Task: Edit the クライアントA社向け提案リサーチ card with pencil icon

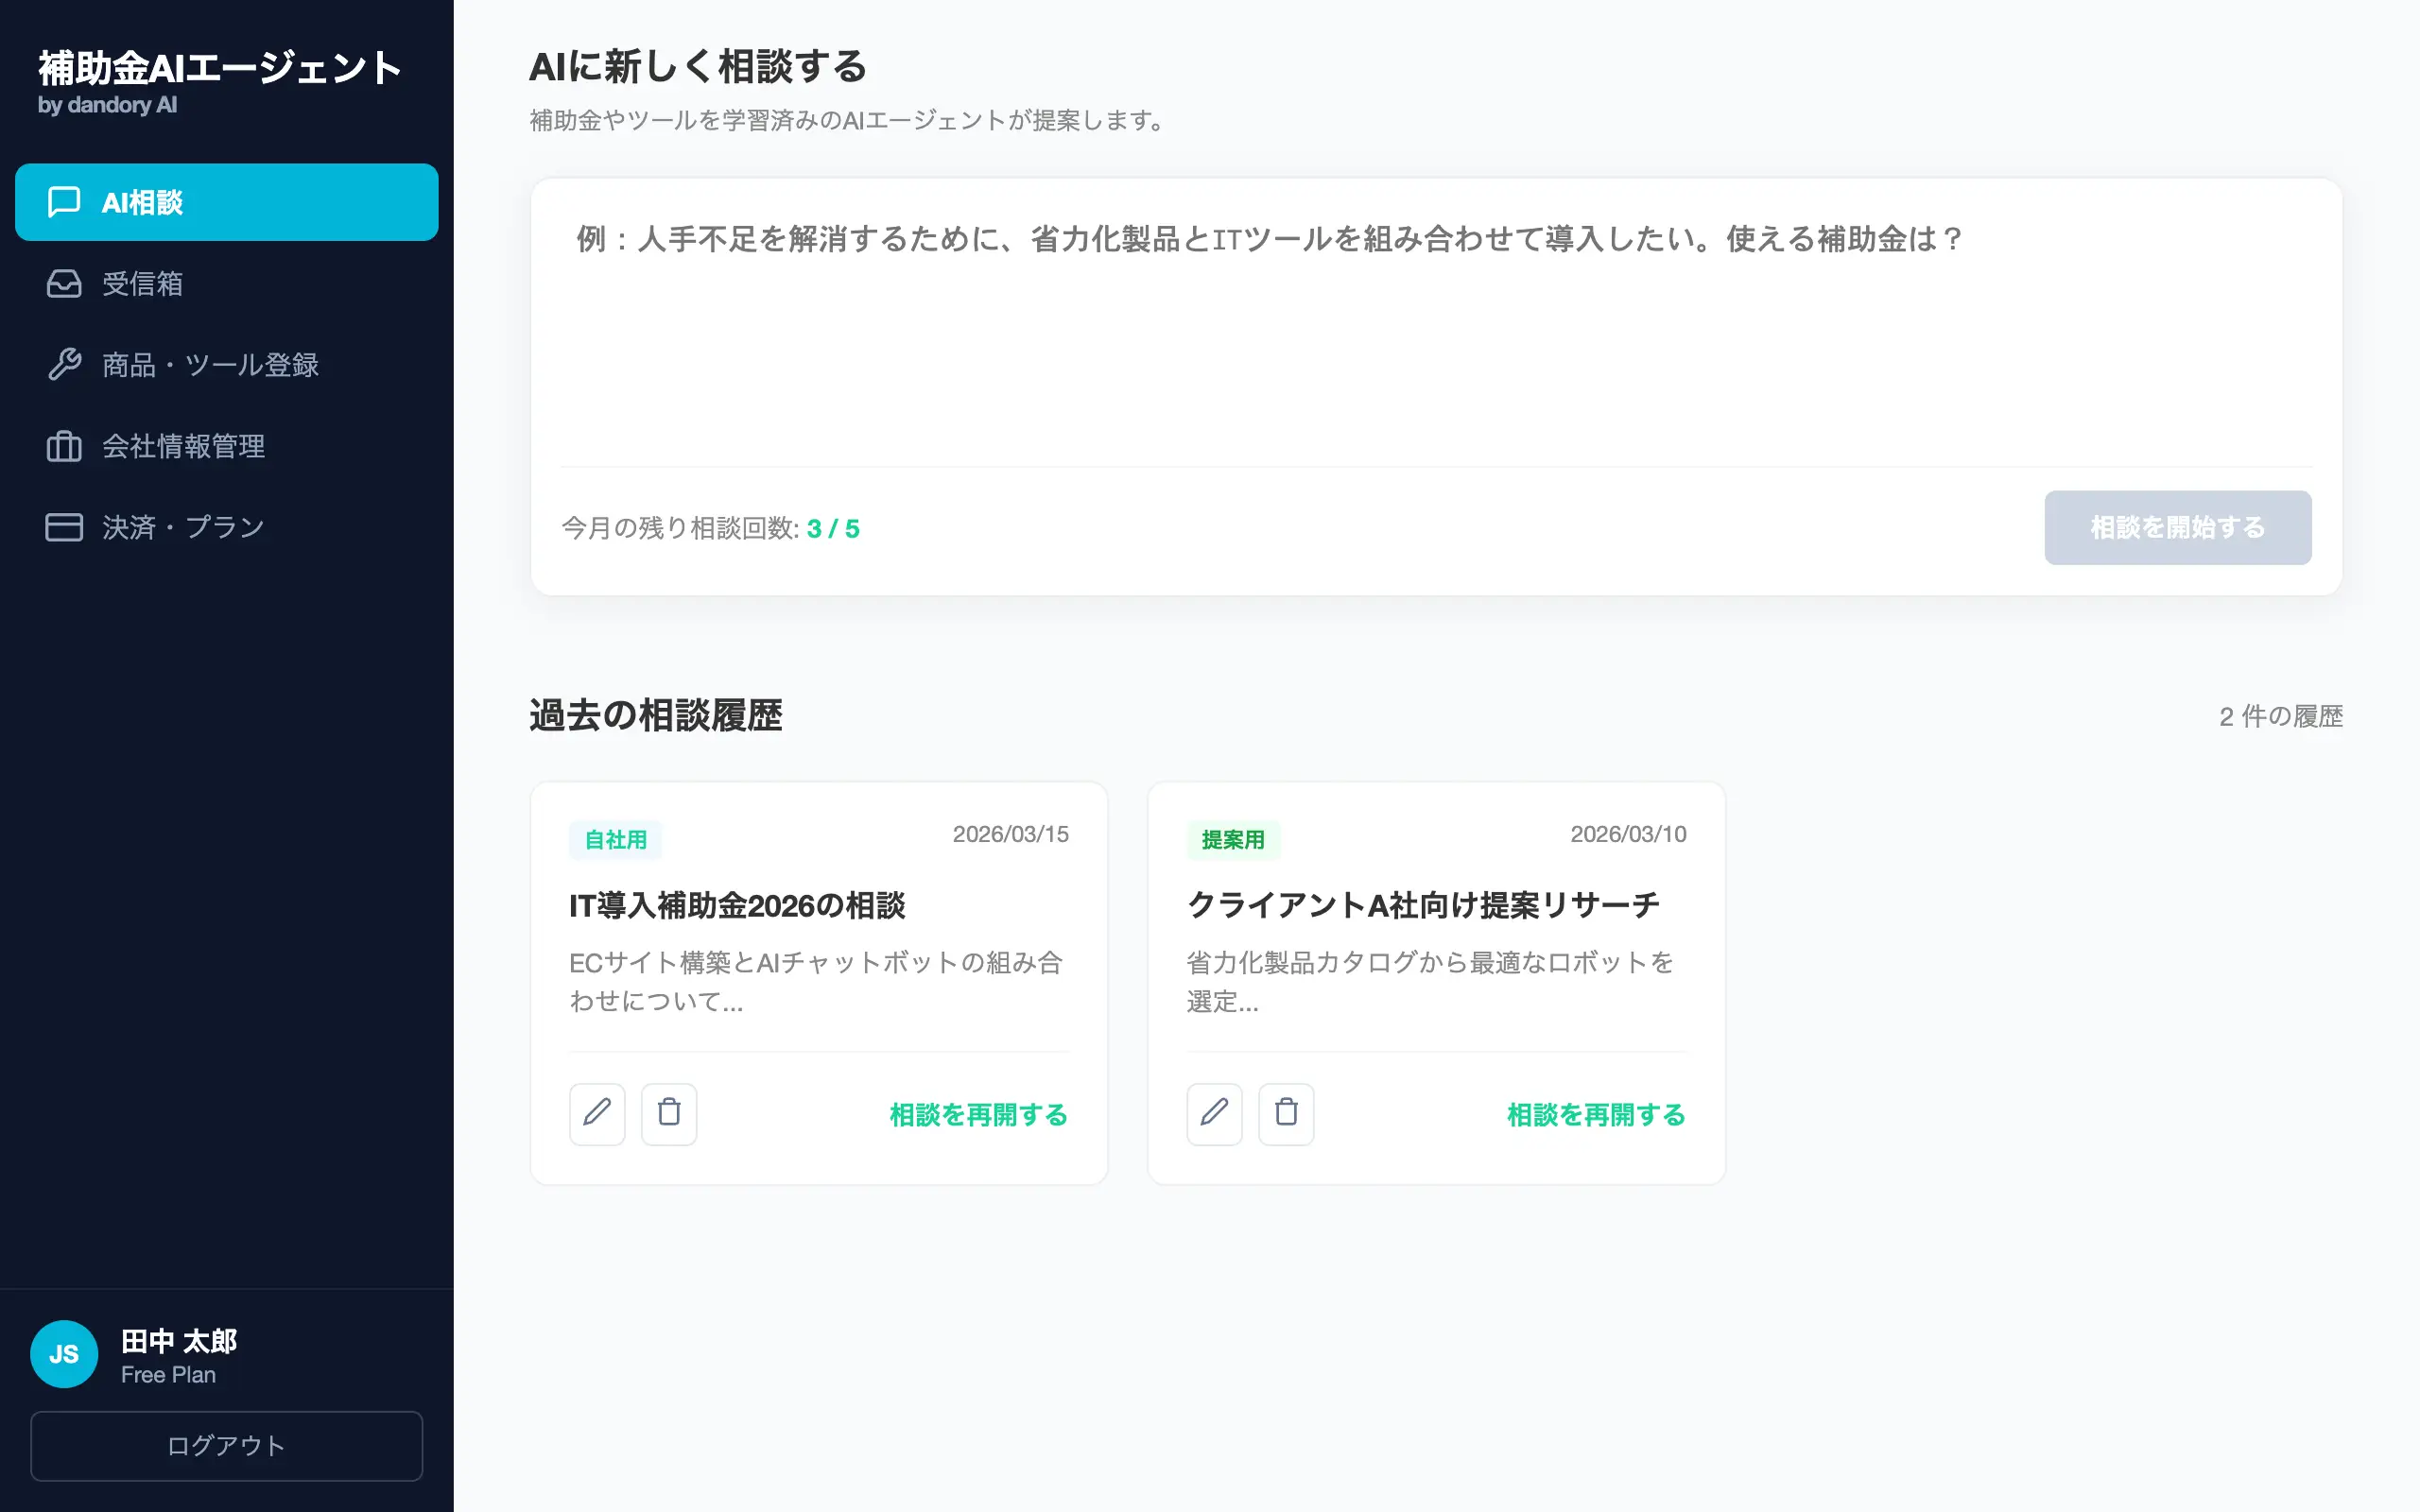Action: coord(1214,1113)
